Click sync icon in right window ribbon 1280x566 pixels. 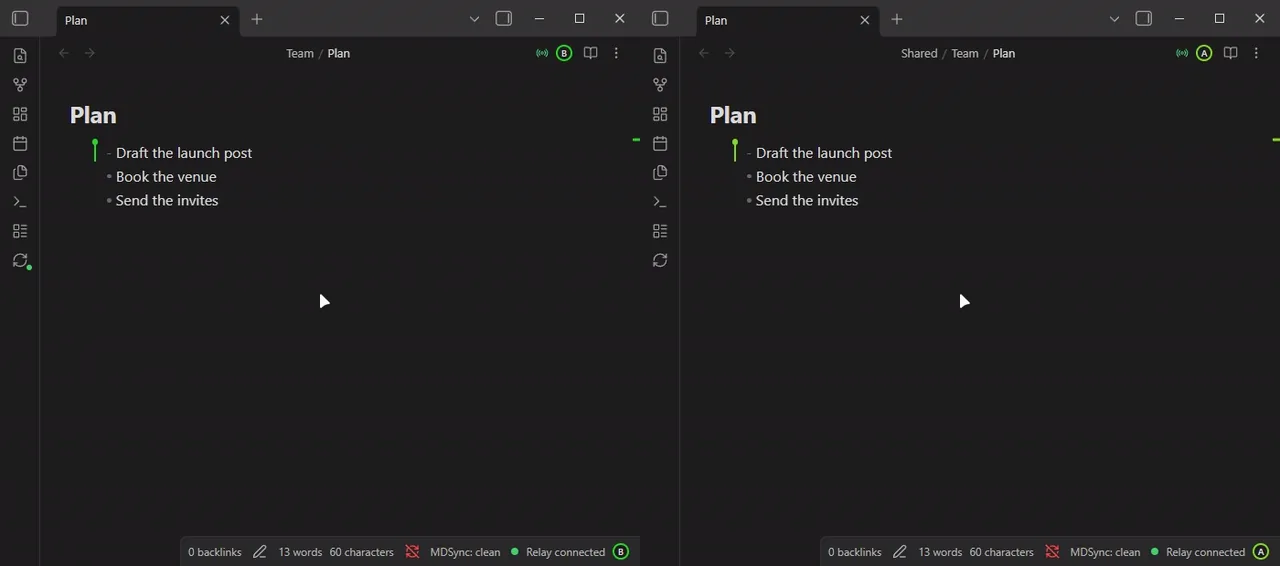point(660,260)
